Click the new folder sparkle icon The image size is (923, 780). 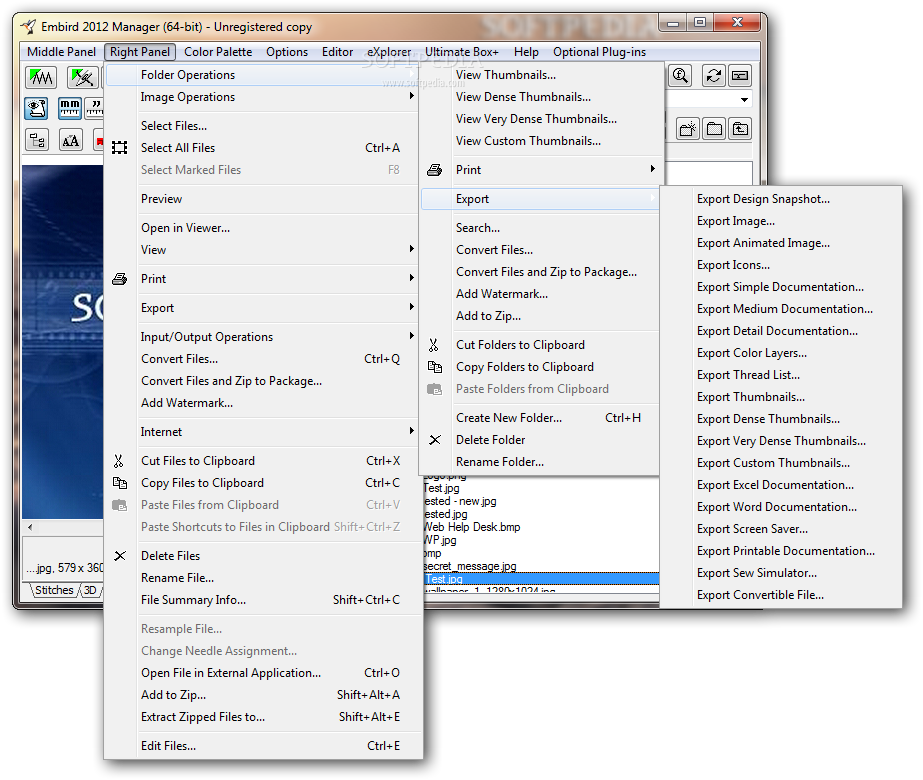click(x=688, y=129)
